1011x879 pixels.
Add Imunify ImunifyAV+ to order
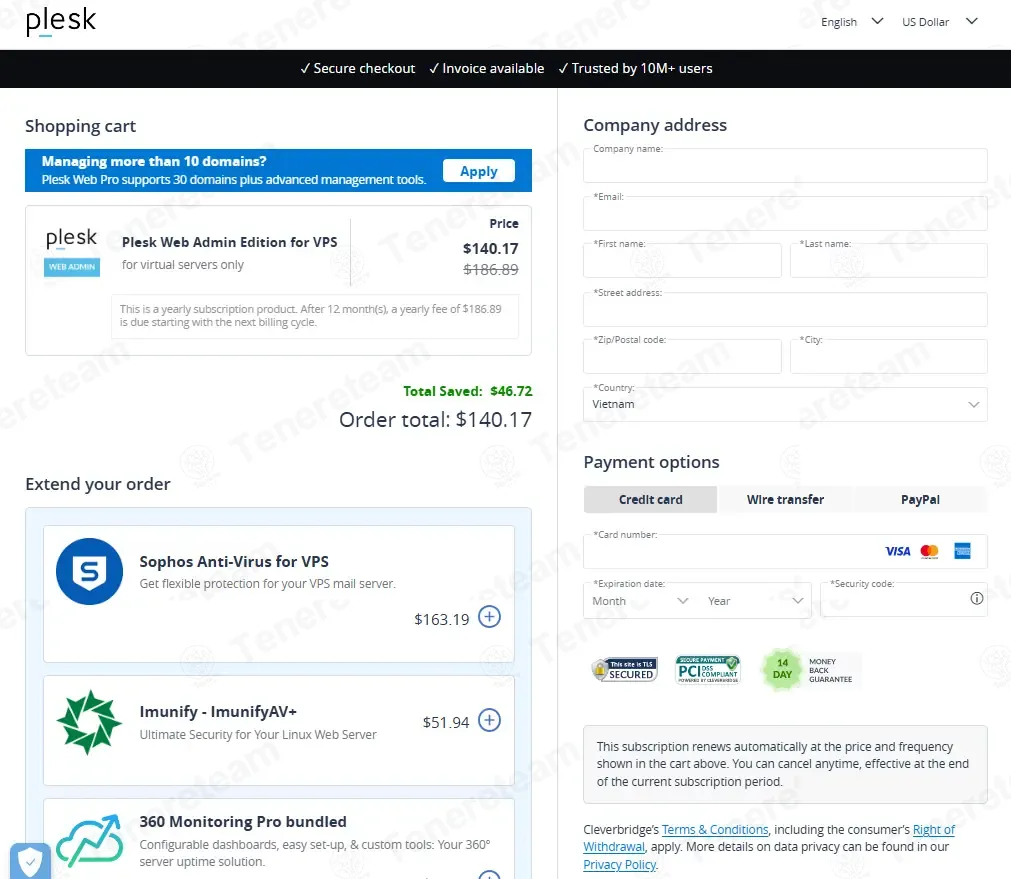489,720
